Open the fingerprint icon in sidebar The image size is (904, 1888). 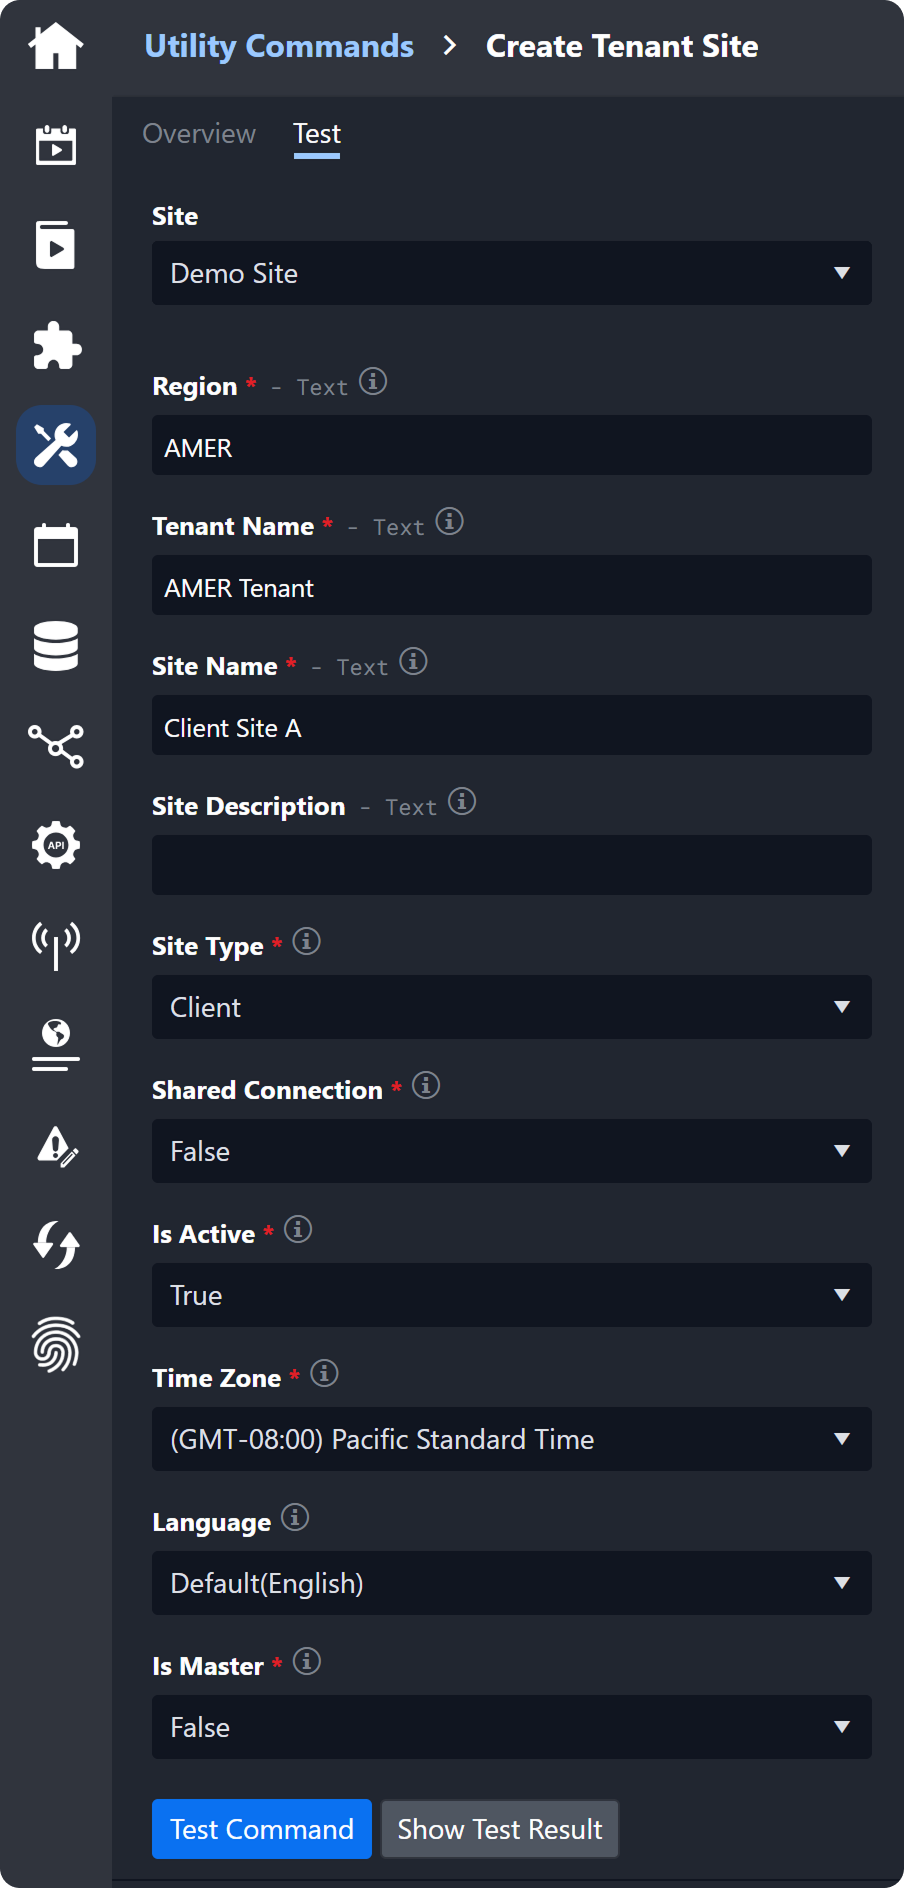click(x=56, y=1344)
